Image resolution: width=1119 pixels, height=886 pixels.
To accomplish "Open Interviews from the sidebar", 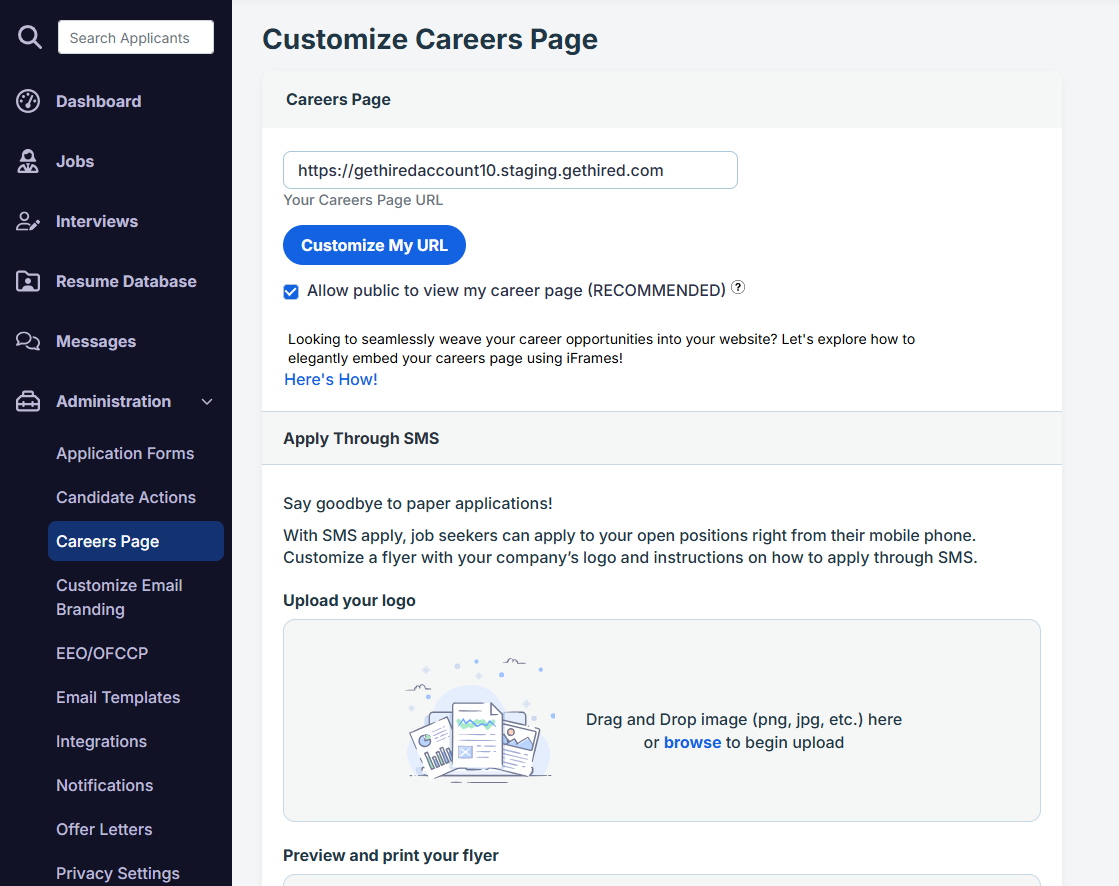I will 97,221.
